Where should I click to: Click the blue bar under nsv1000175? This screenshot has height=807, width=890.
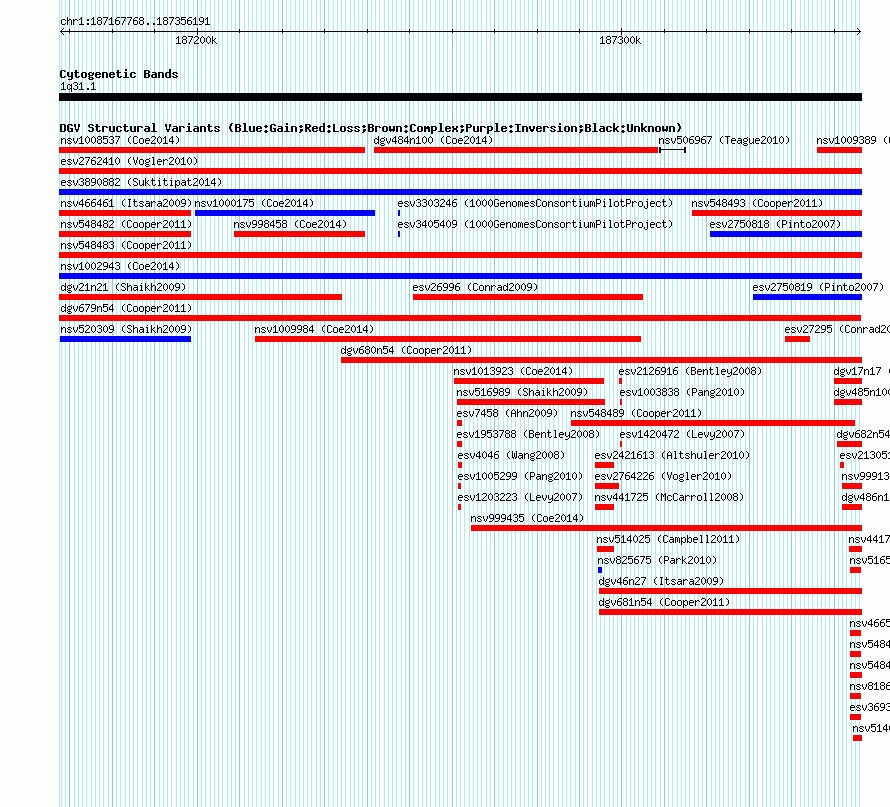(284, 213)
